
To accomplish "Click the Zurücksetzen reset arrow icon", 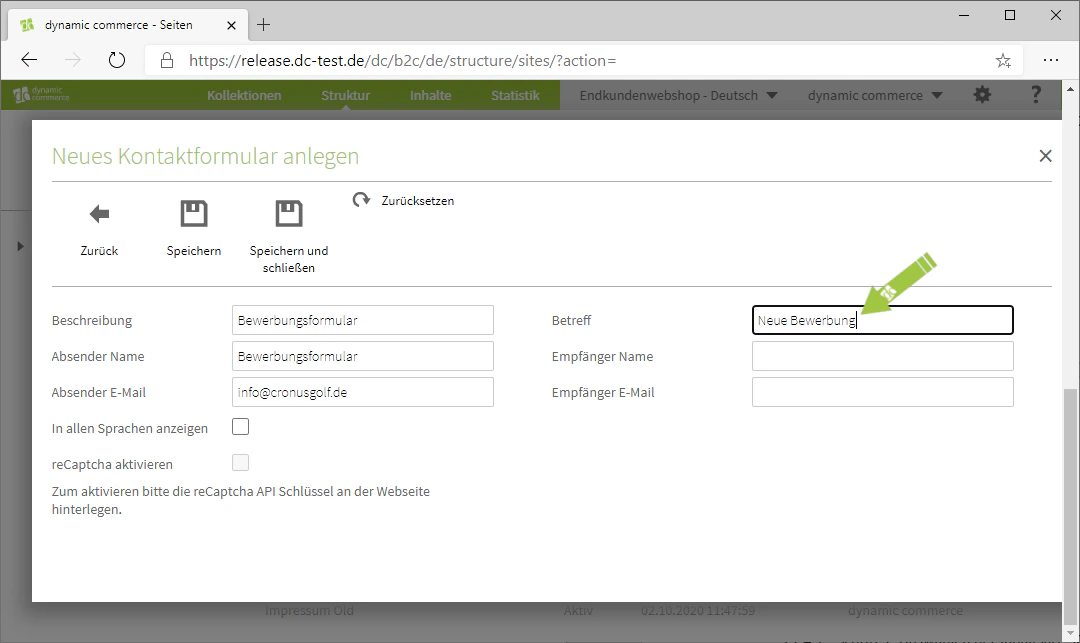I will (362, 200).
